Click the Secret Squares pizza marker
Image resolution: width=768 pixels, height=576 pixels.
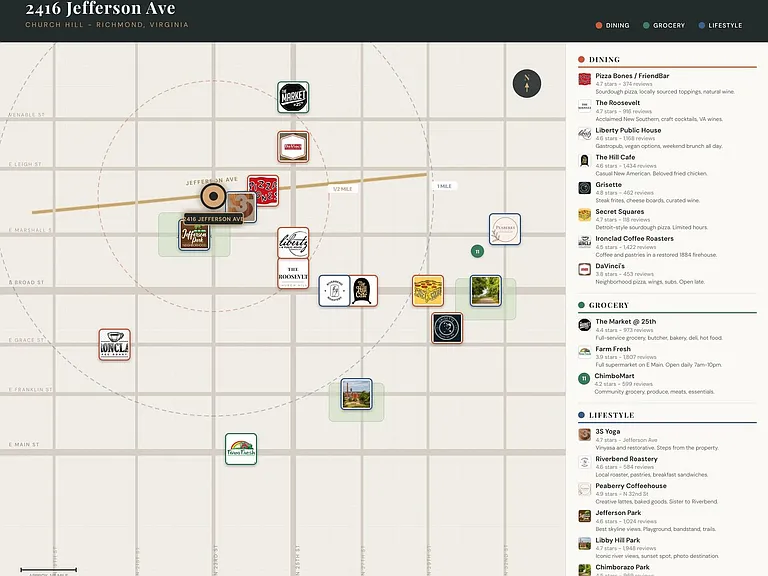point(428,291)
